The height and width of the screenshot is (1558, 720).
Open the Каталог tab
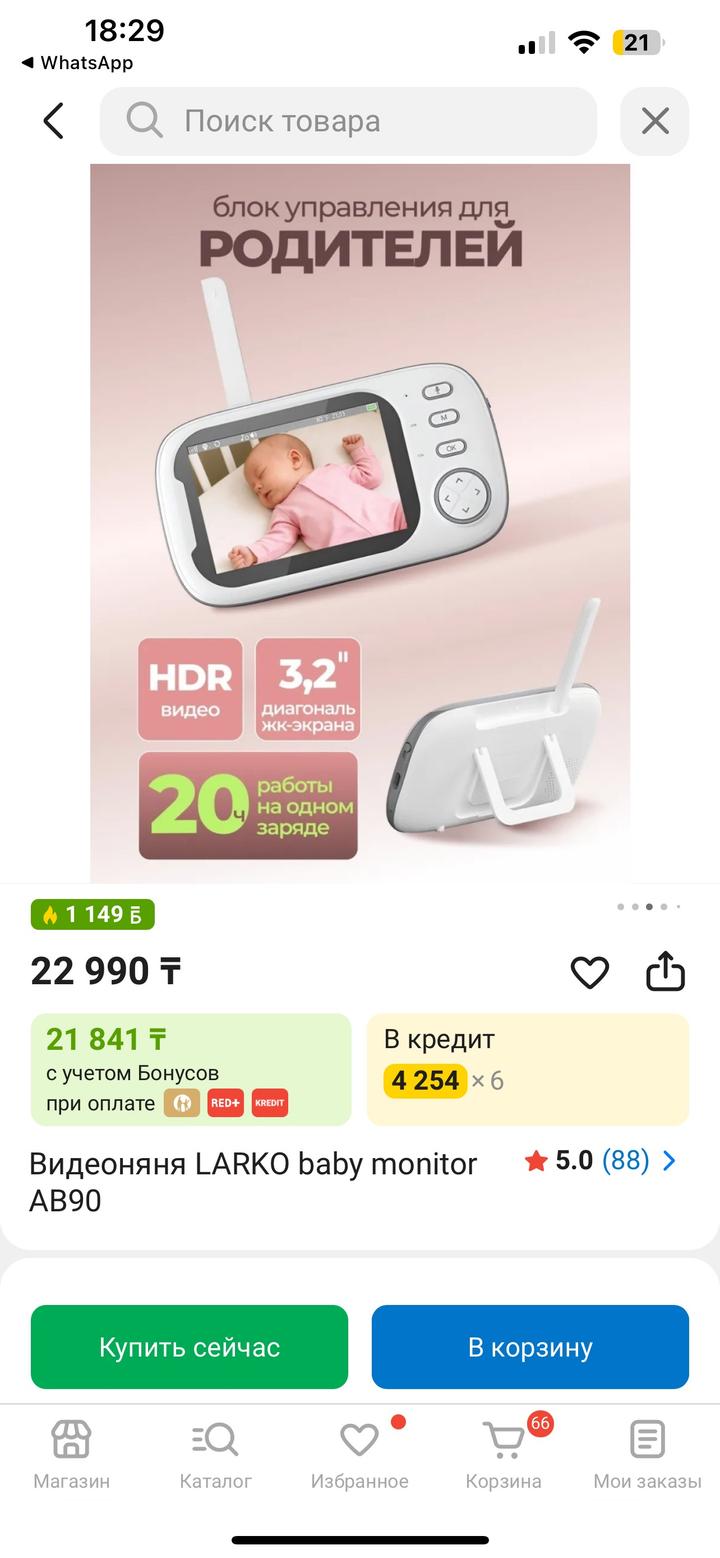[x=215, y=1456]
